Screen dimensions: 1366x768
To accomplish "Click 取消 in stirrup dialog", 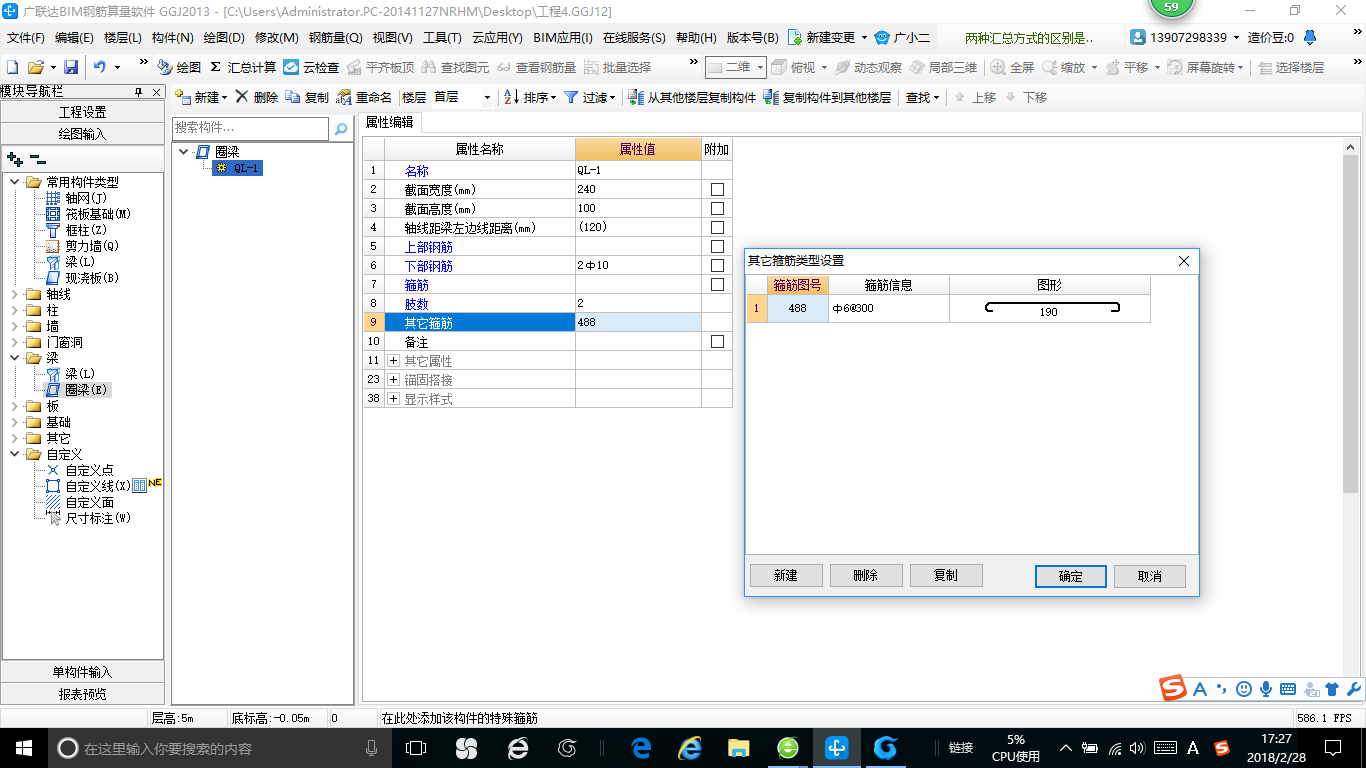I will 1150,576.
